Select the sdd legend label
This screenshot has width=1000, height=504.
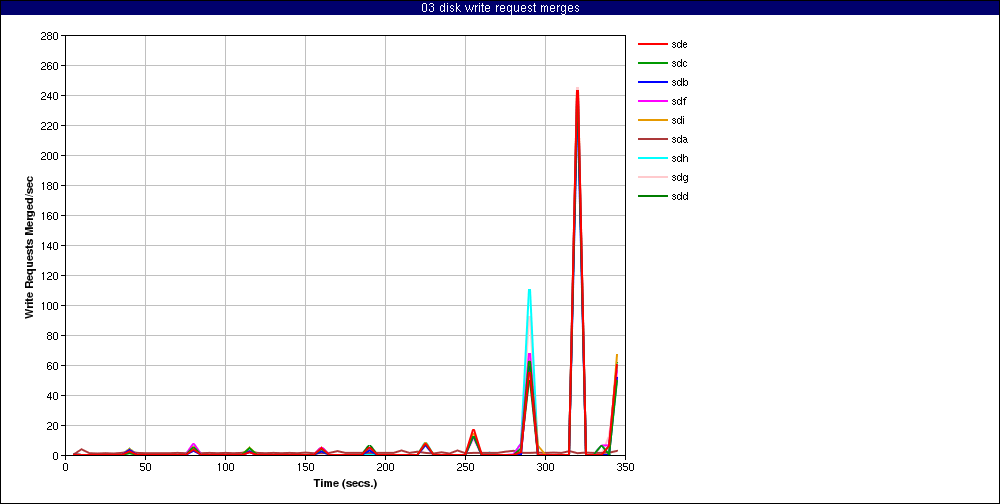click(679, 196)
